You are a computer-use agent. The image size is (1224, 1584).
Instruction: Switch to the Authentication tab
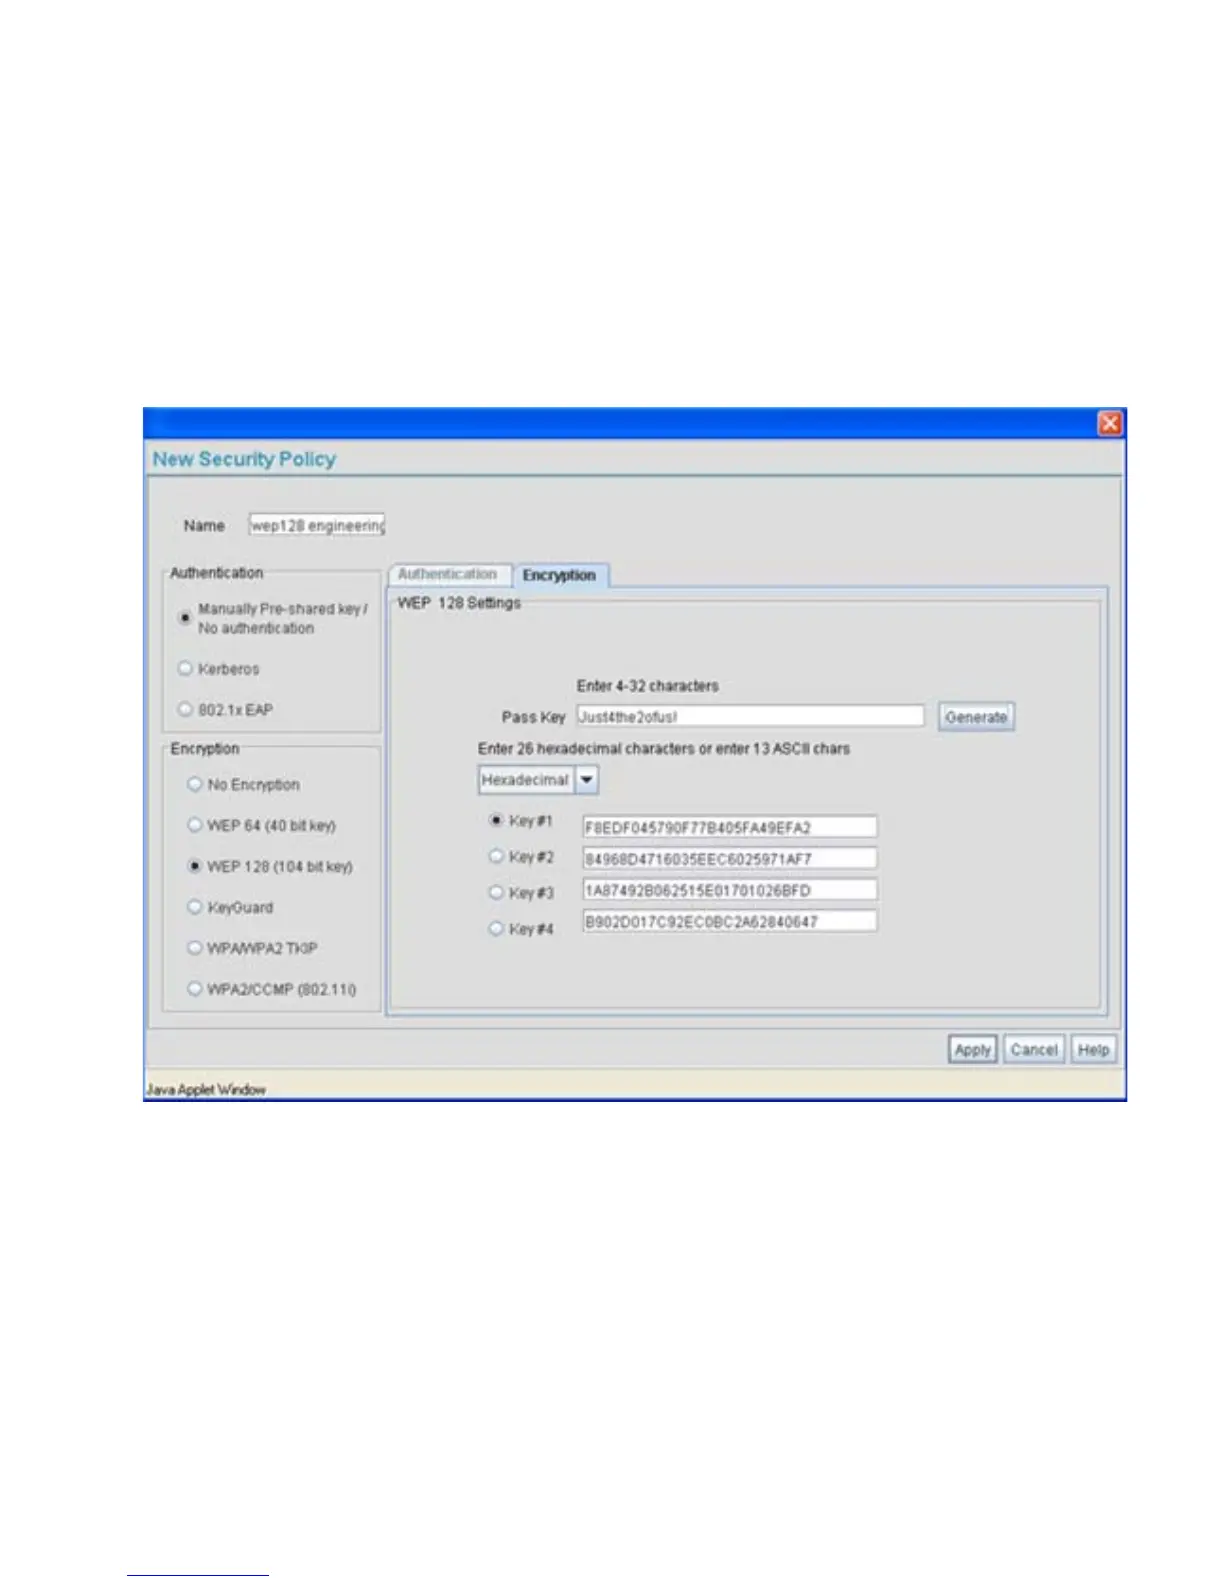[x=448, y=574]
